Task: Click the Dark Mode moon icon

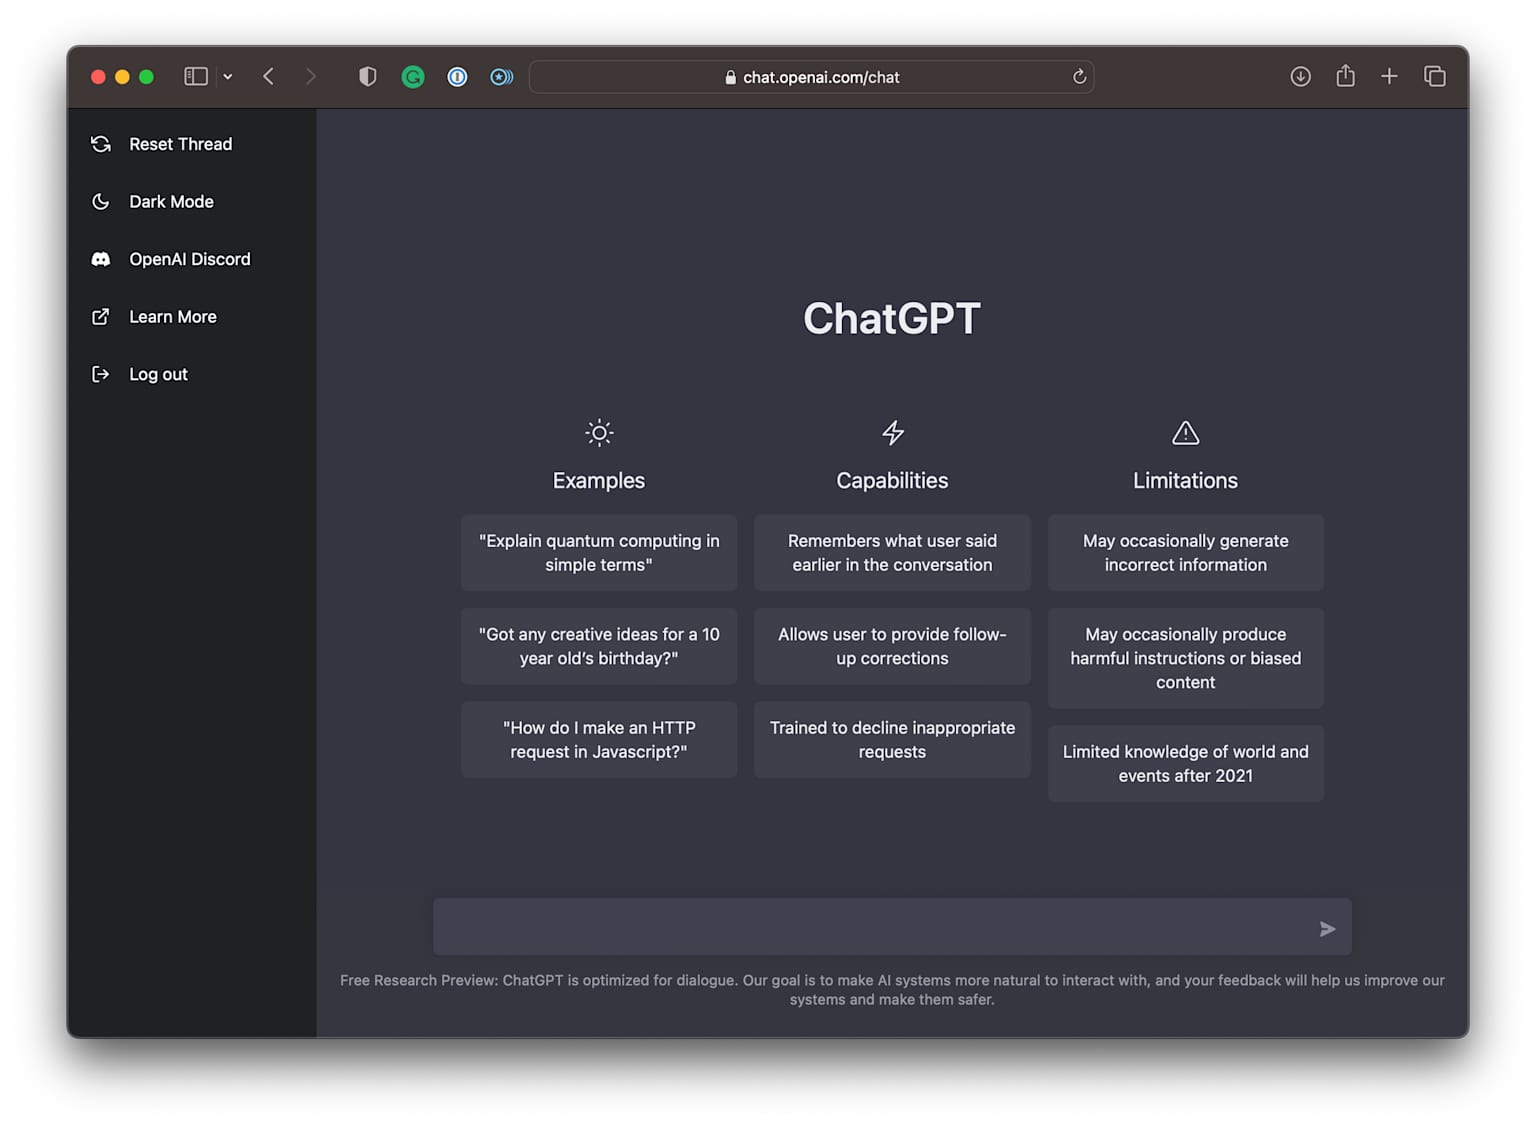Action: (101, 202)
